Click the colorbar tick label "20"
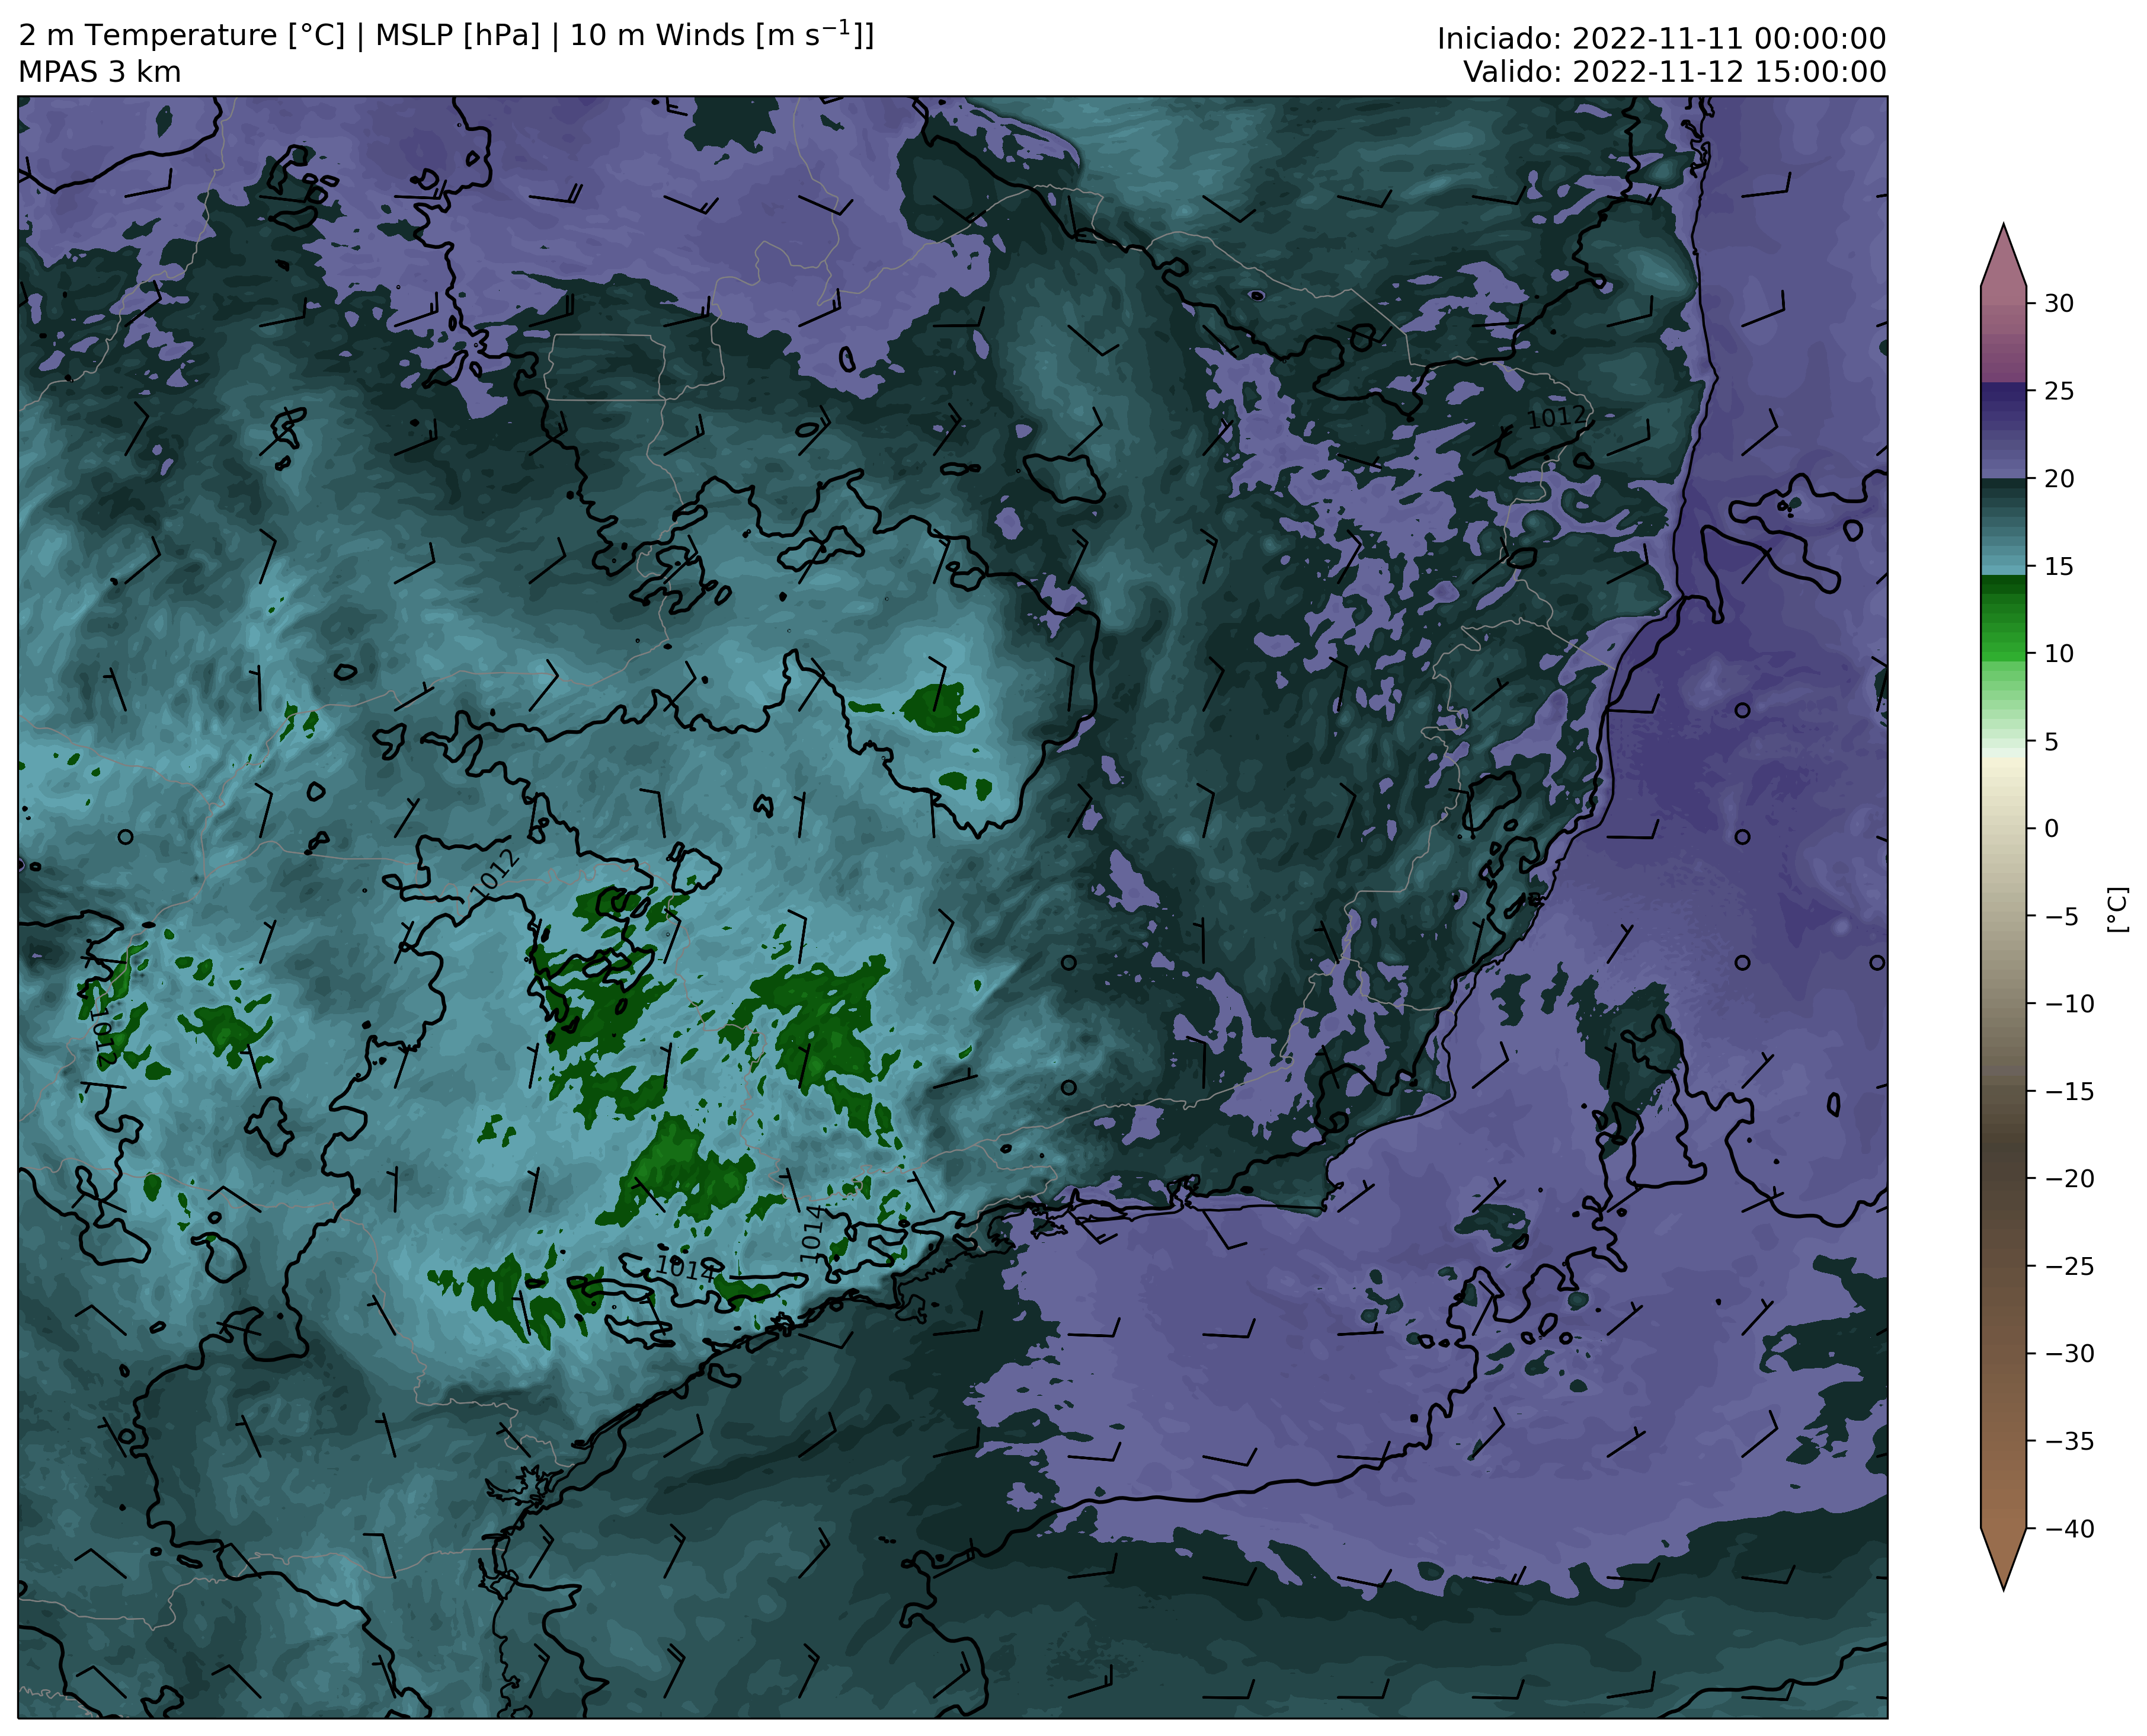The height and width of the screenshot is (1736, 2147). 2058,479
